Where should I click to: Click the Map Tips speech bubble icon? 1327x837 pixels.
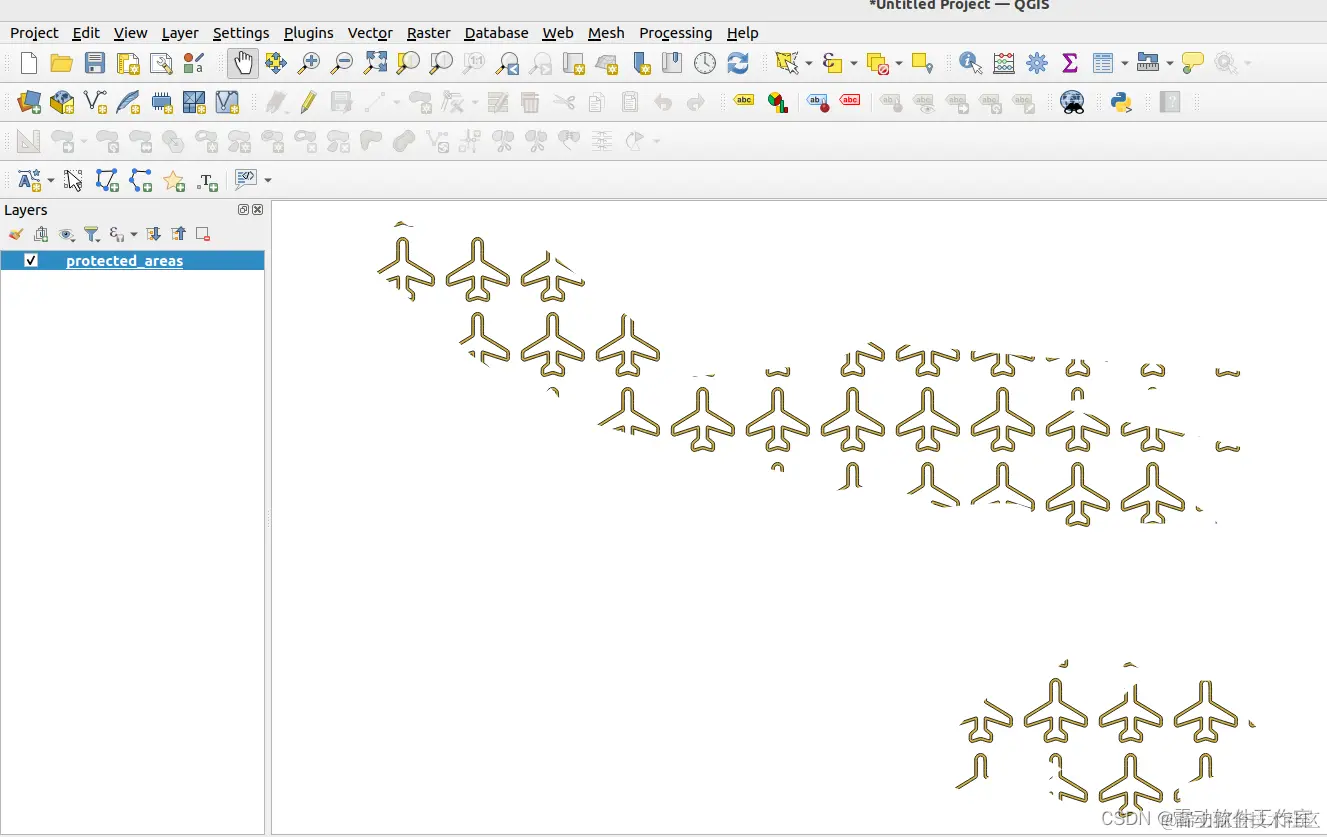tap(1193, 64)
